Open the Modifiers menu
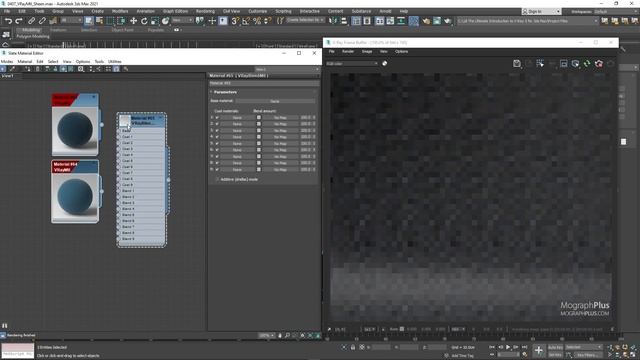Screen dimensions: 640x360 120,11
